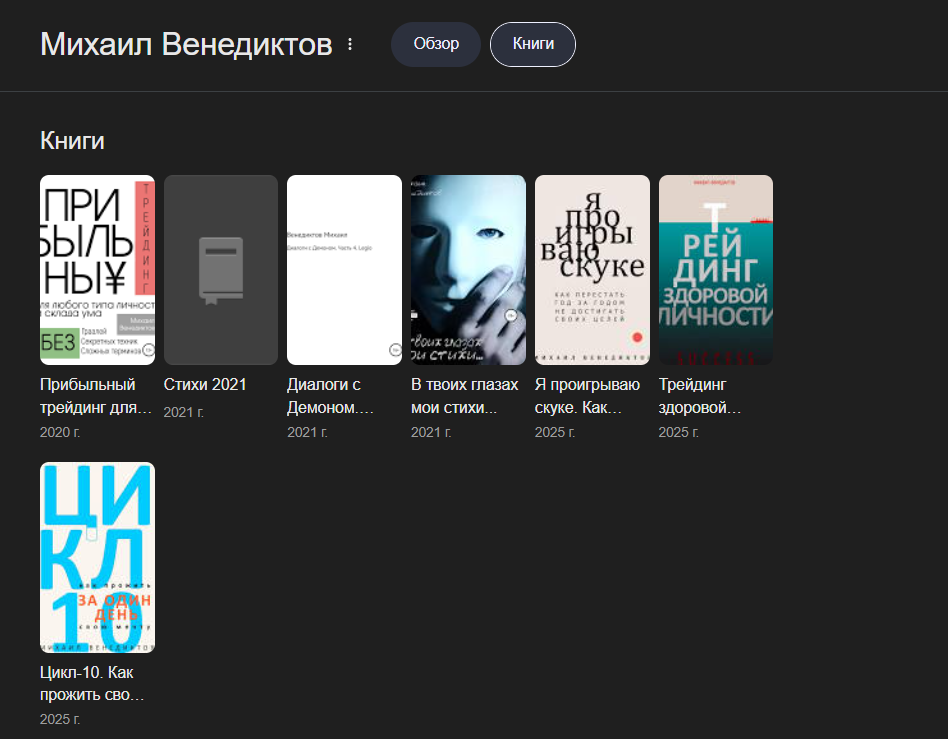
Task: Click the Трейдинг здоровой личности cover
Action: click(x=715, y=270)
